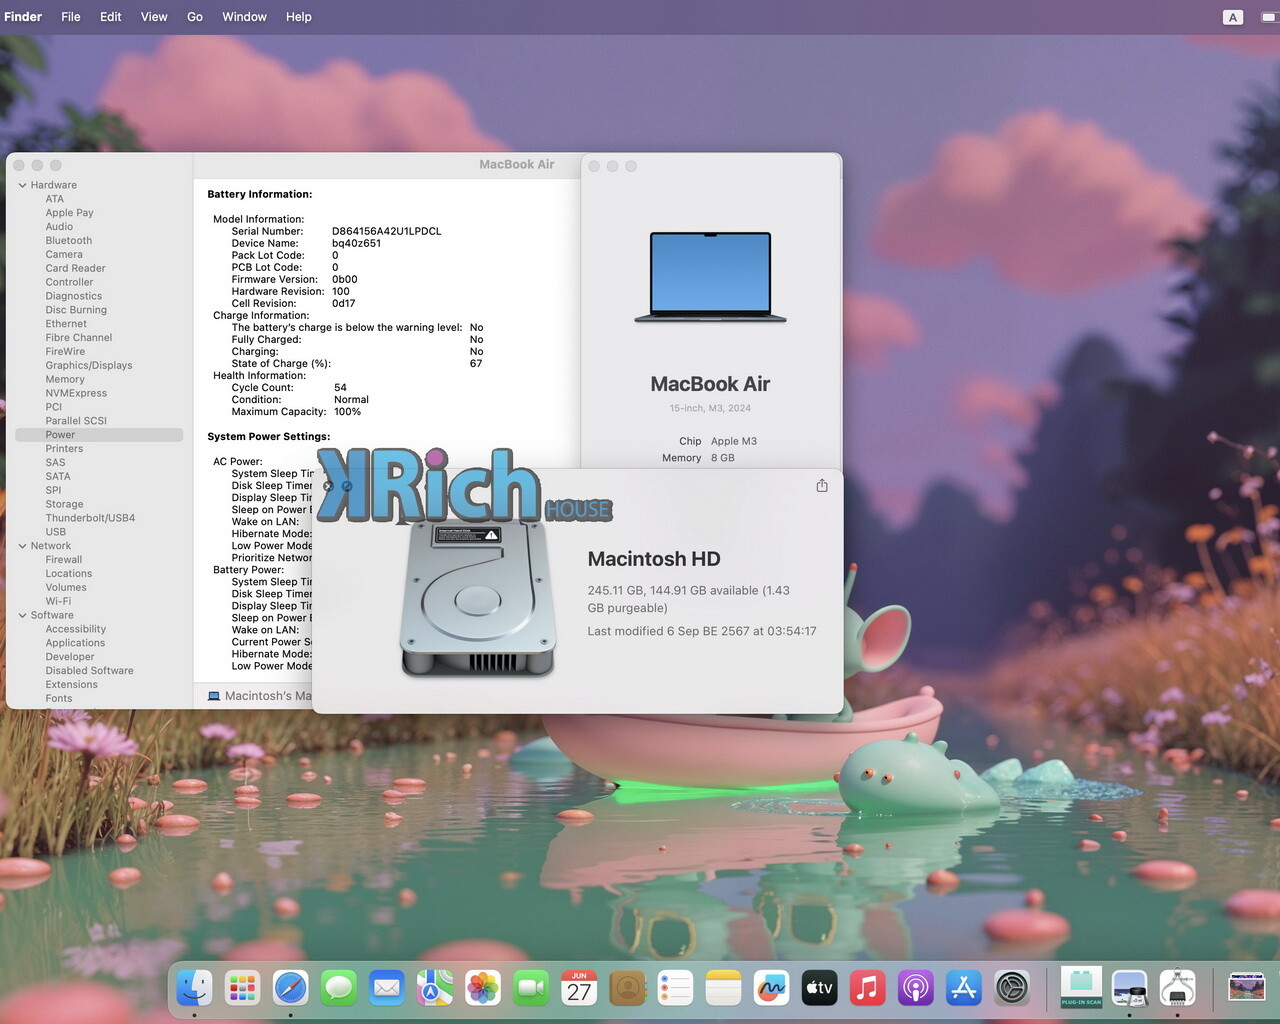Select Card Reader in sidebar
This screenshot has height=1024, width=1280.
click(75, 268)
